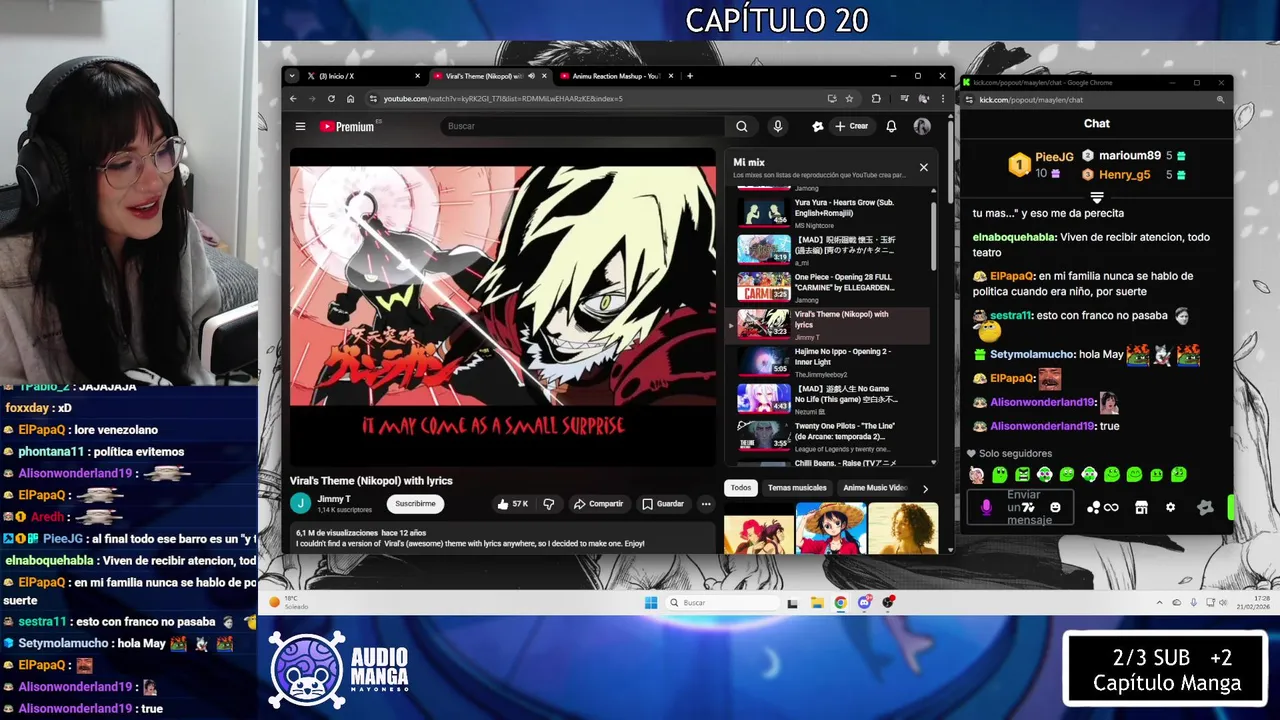Click the YouTube search magnifier button
Viewport: 1280px width, 720px height.
(741, 126)
